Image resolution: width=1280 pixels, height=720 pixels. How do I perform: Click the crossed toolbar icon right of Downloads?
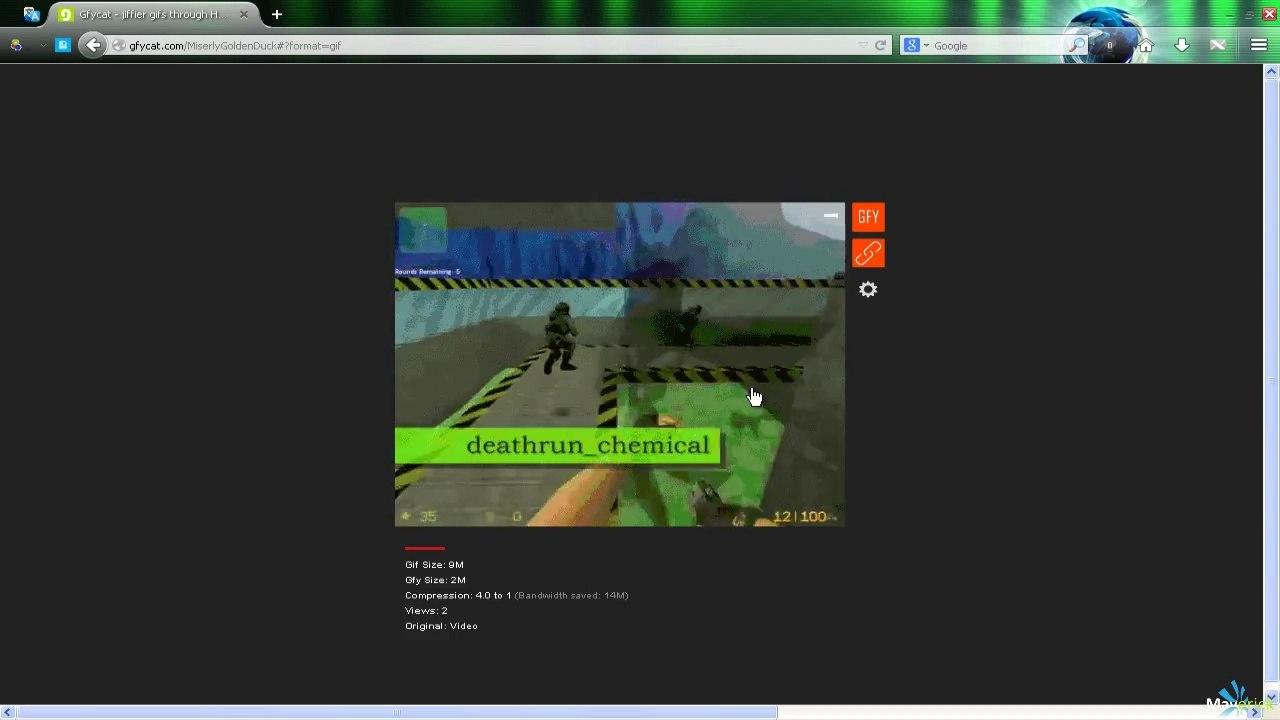[x=1218, y=45]
